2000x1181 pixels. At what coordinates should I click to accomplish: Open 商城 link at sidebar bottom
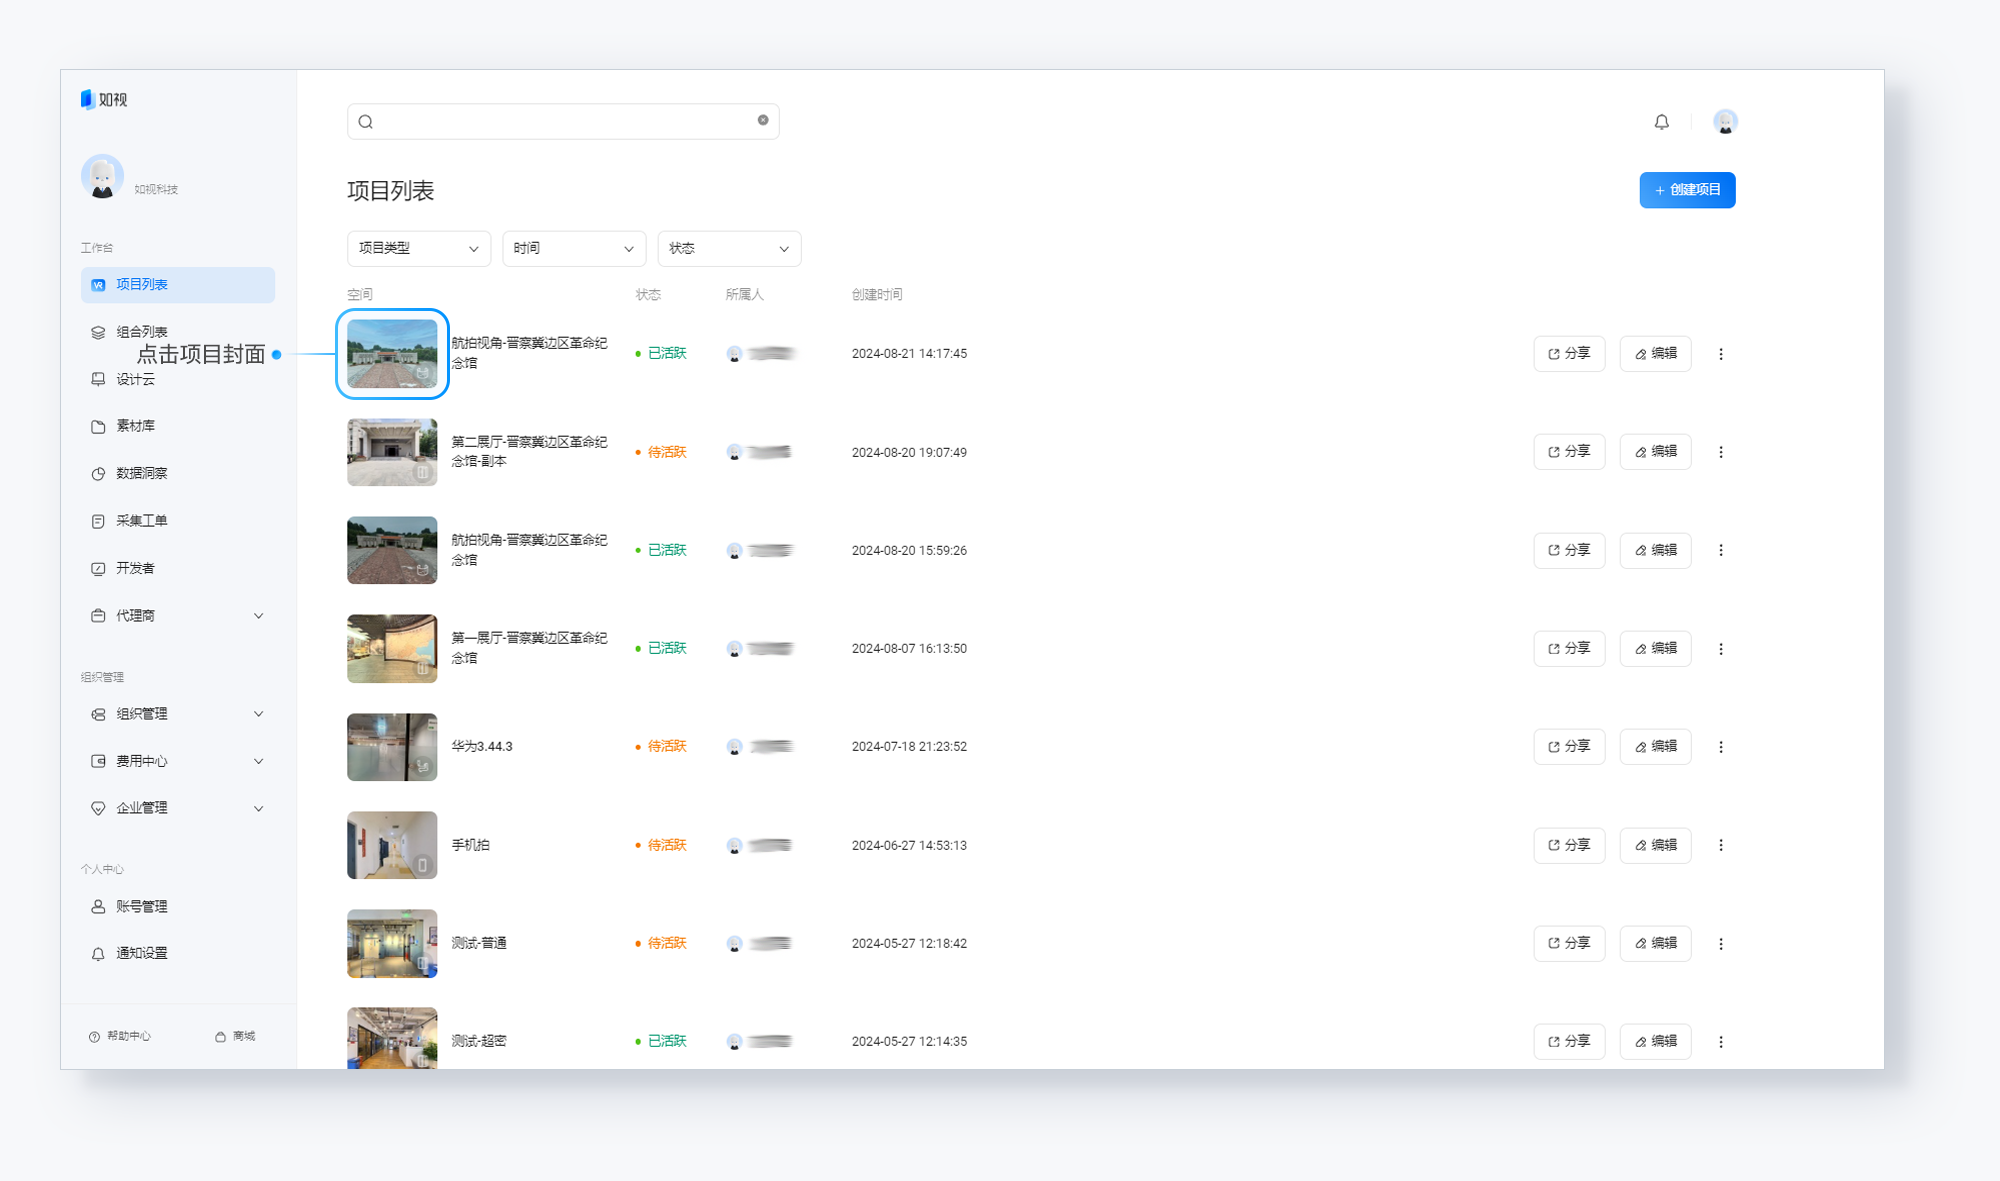235,1037
